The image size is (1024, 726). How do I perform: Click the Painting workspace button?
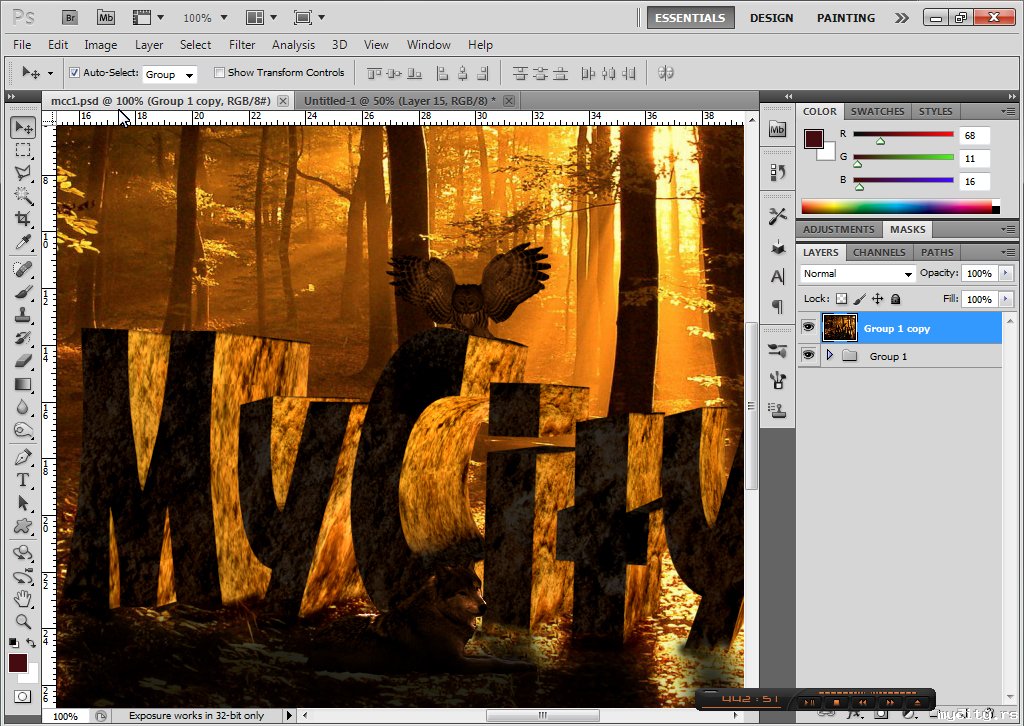pos(845,18)
